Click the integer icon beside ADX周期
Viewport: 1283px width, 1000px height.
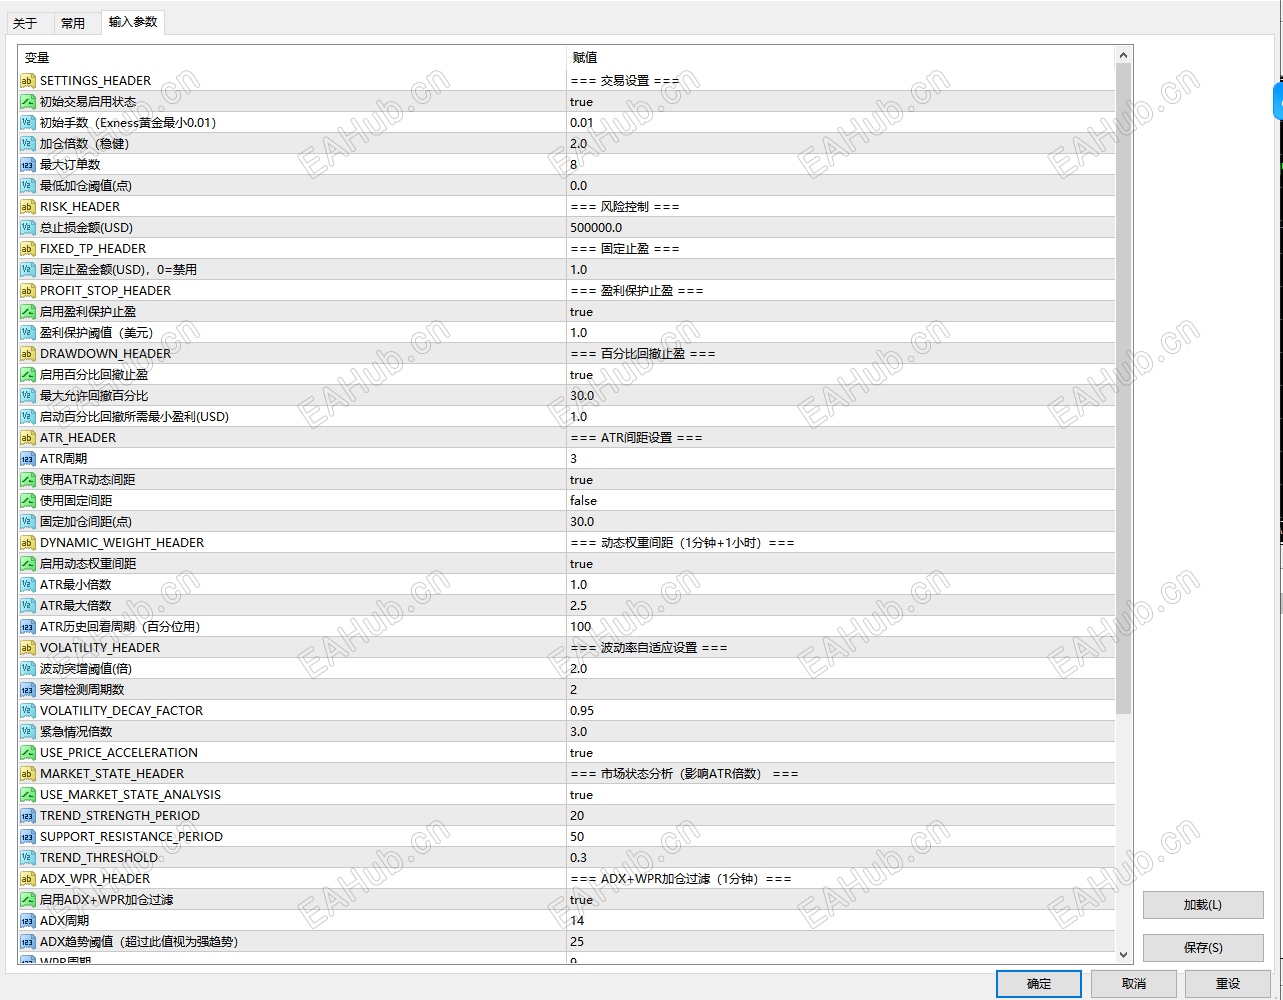coord(28,921)
